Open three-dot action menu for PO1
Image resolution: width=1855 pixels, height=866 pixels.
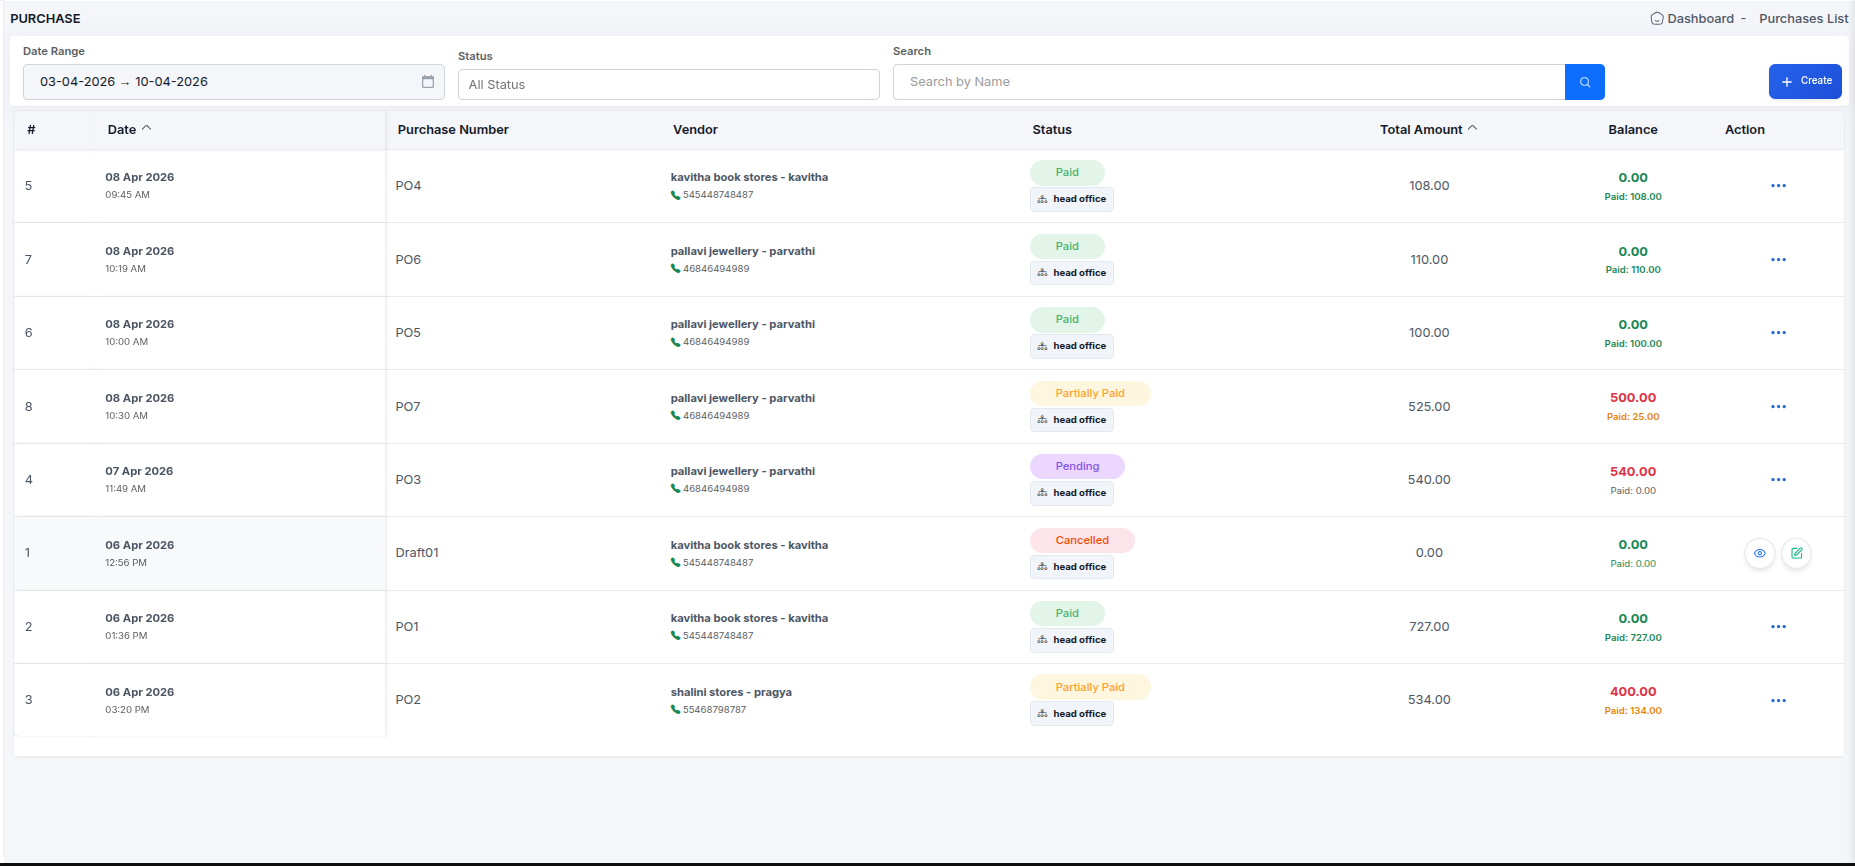click(x=1777, y=627)
